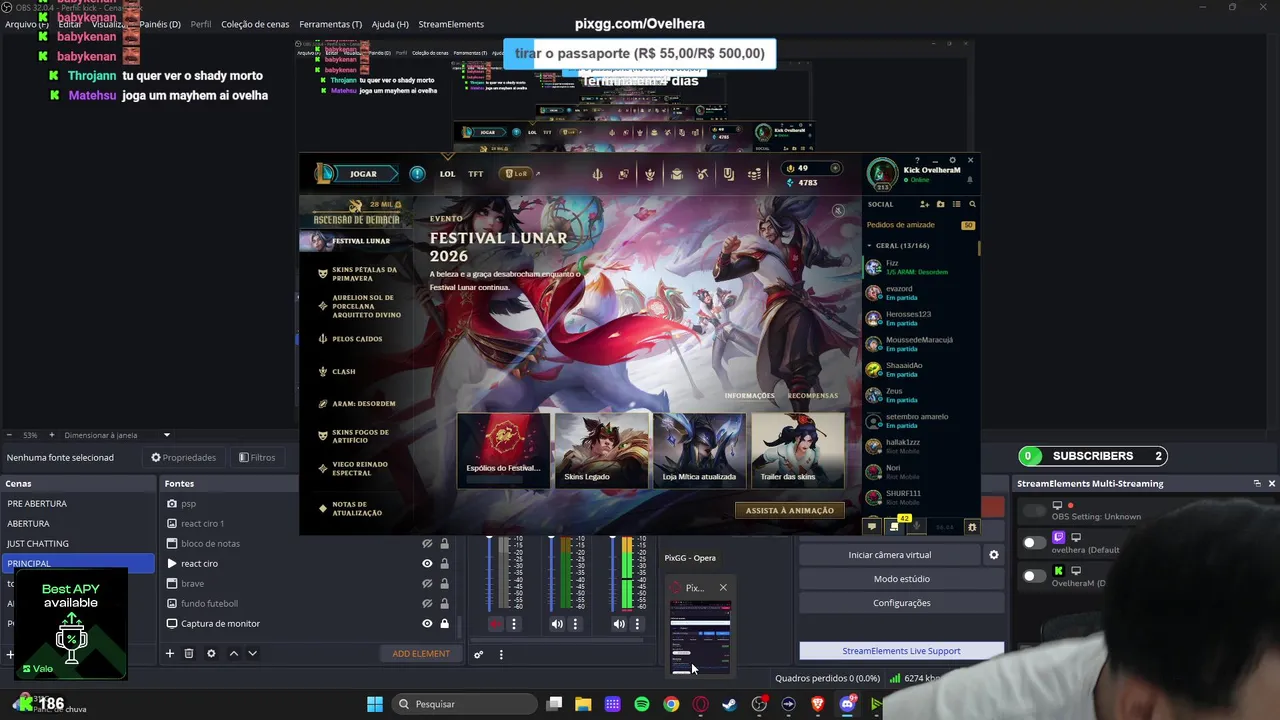Show the hidden brave source
Screen dimensions: 1280x720
coord(427,583)
